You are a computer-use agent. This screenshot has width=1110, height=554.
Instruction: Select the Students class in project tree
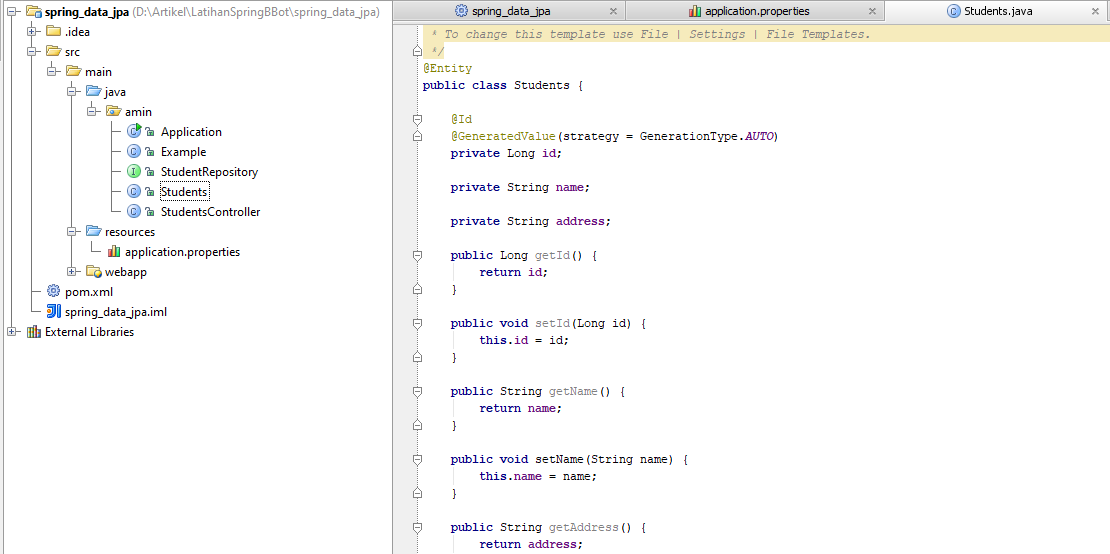coord(184,192)
